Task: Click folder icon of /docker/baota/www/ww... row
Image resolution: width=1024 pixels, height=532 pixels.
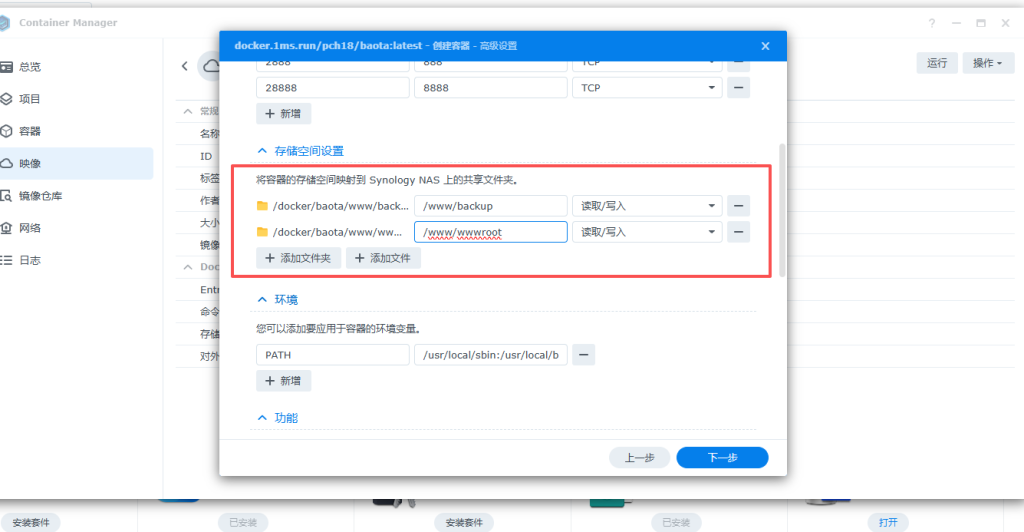Action: tap(263, 232)
